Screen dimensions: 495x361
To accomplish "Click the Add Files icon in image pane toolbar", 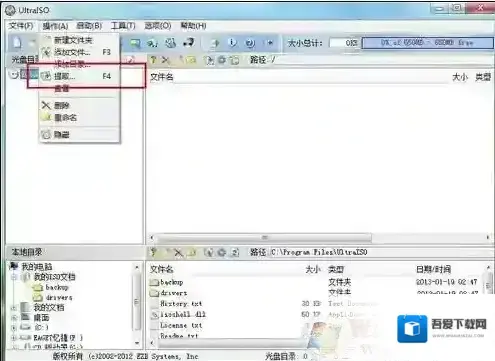I will click(210, 60).
